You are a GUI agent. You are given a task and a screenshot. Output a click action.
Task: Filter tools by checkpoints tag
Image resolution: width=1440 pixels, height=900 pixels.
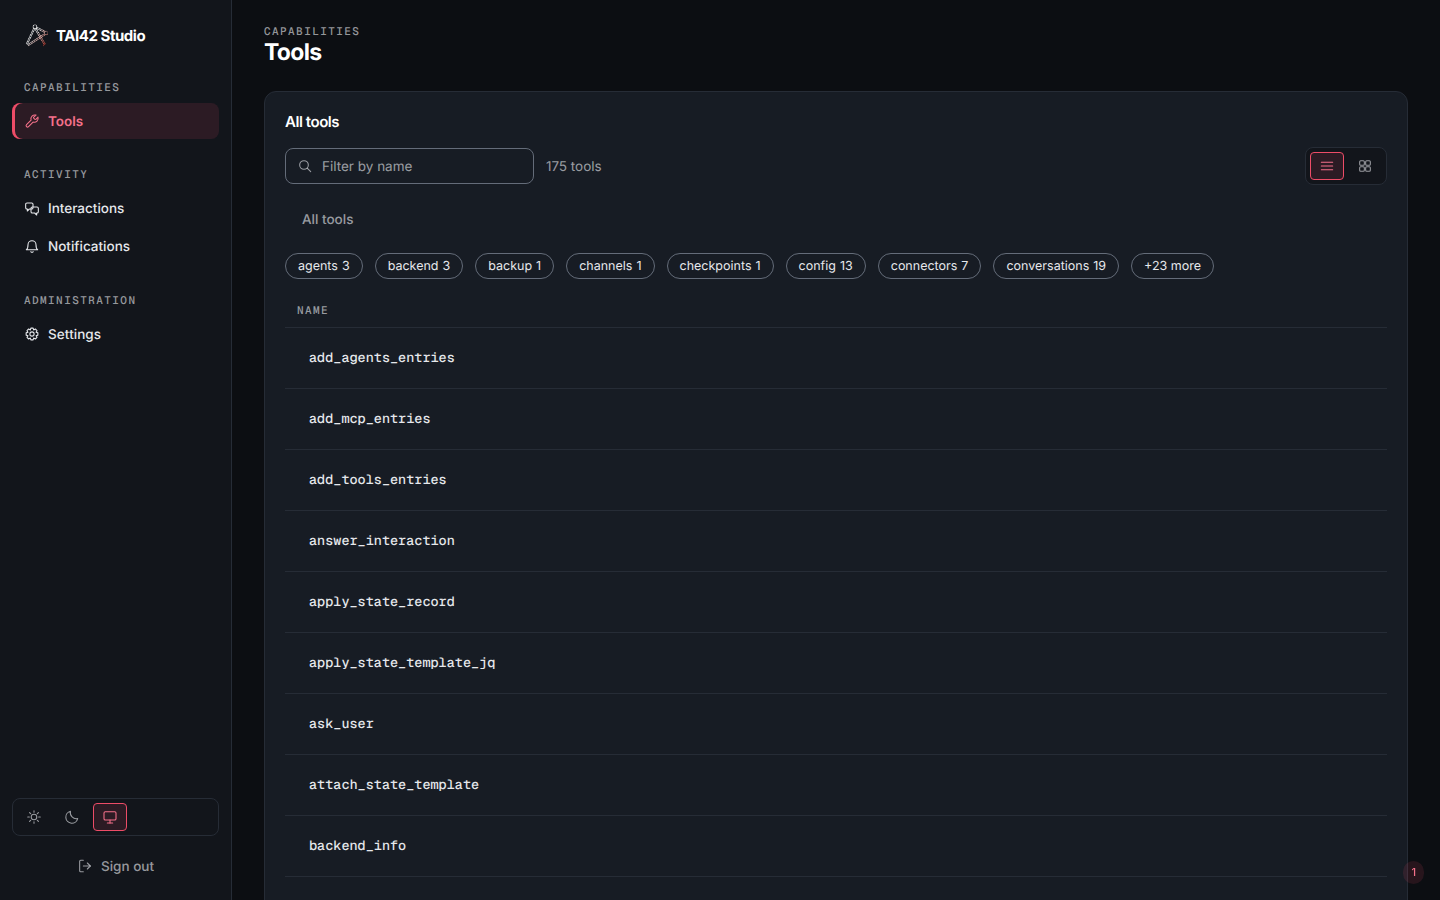tap(720, 266)
